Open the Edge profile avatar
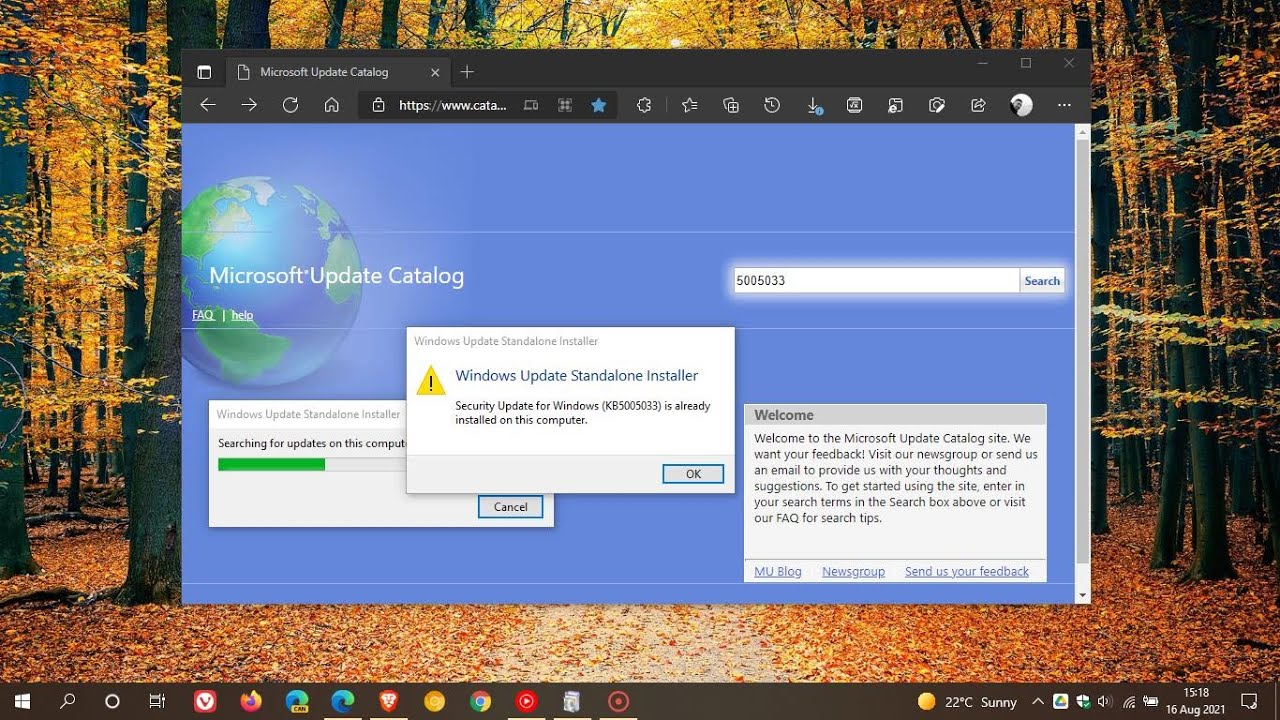 click(1021, 105)
